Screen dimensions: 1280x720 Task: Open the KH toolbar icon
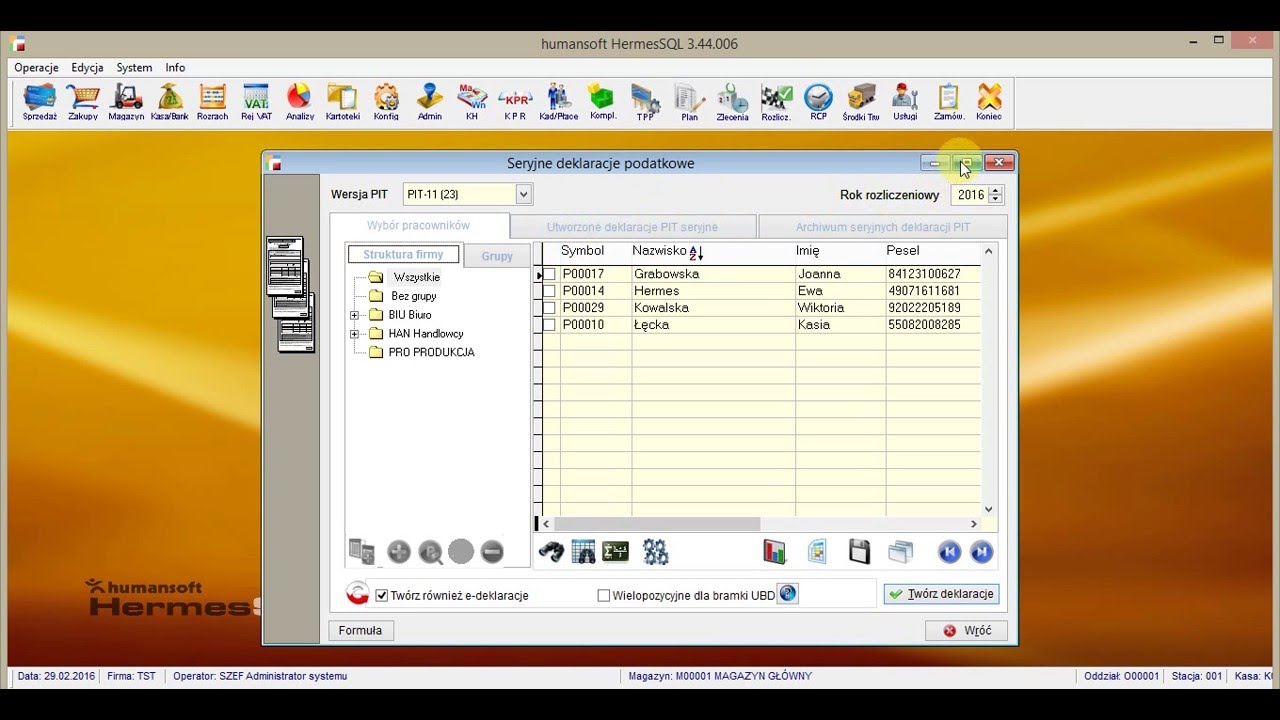coord(472,103)
